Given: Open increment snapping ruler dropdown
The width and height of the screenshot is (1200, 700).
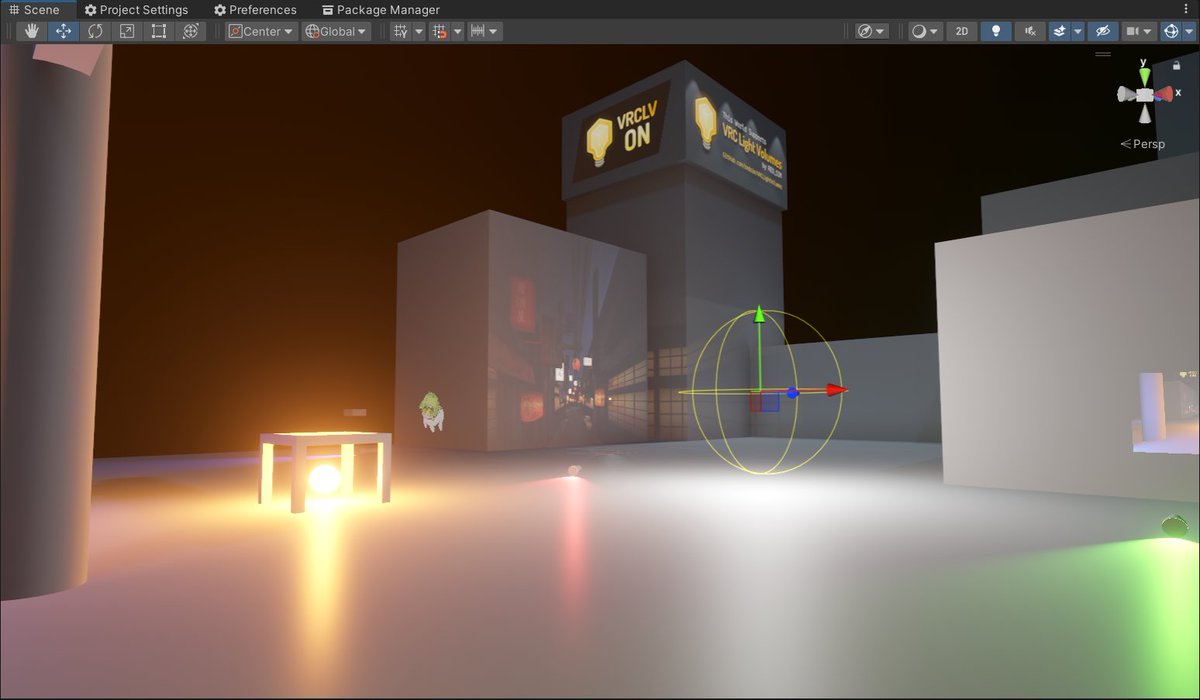Looking at the screenshot, I should click(x=485, y=31).
